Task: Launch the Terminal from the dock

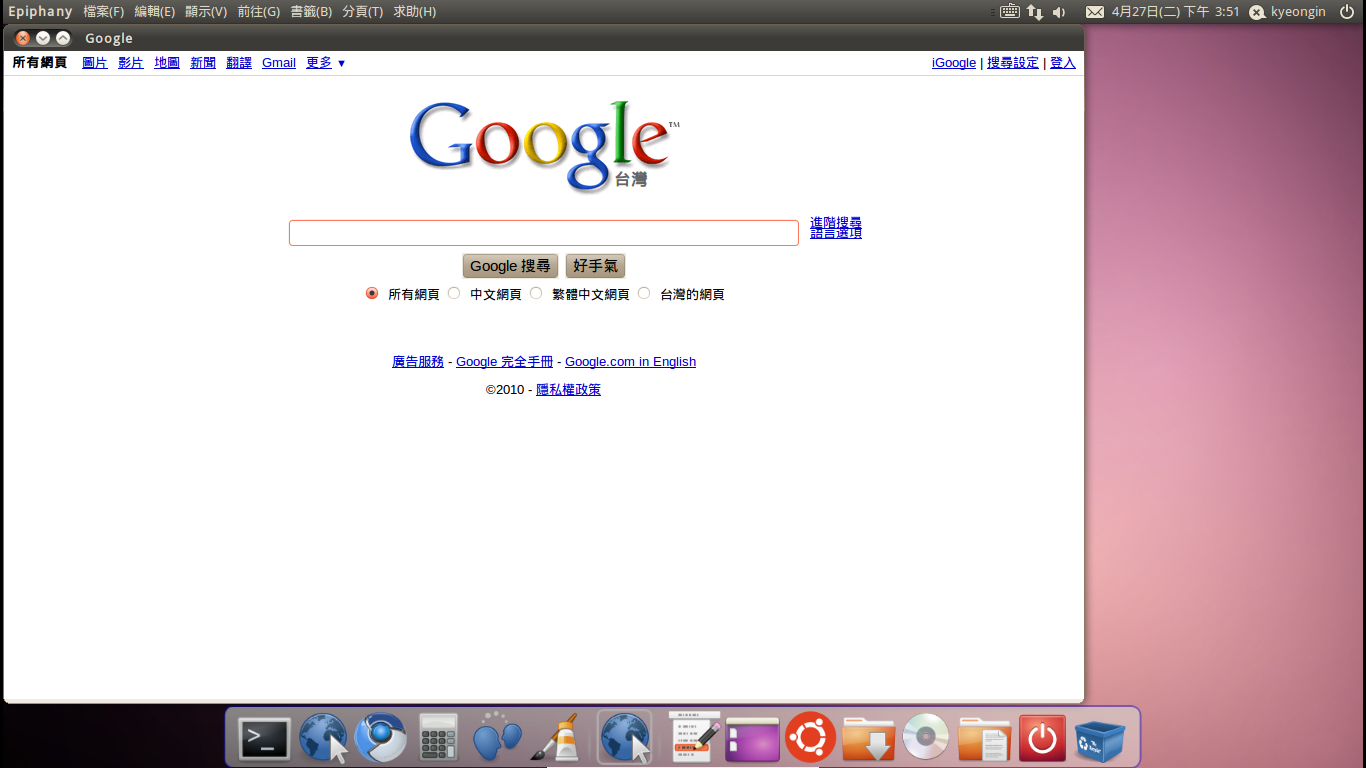Action: point(265,739)
